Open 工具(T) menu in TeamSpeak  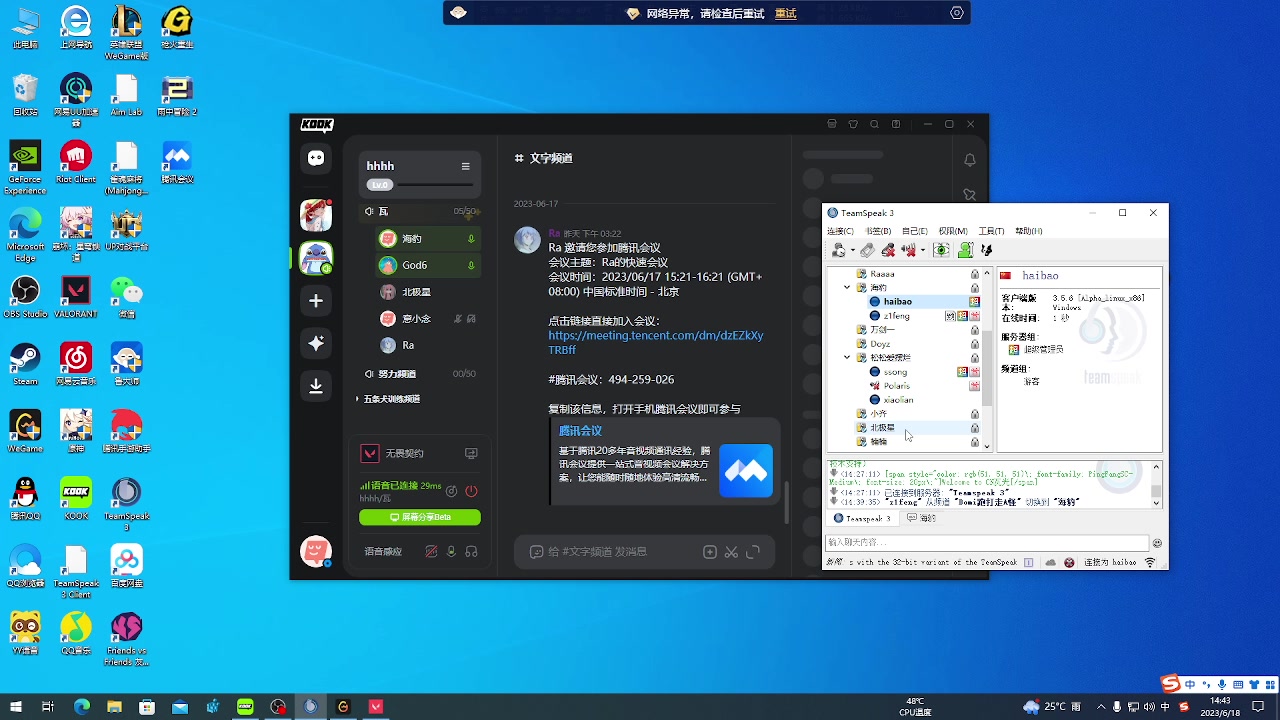tap(991, 231)
